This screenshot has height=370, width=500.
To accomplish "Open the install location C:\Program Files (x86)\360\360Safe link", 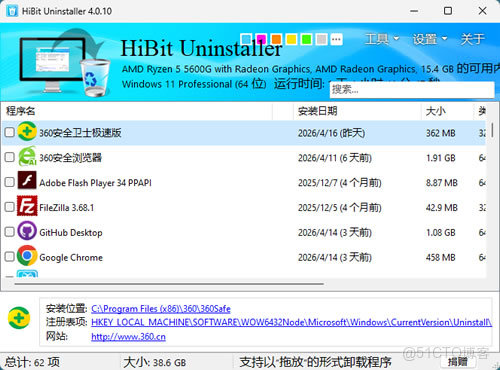I will [x=161, y=309].
